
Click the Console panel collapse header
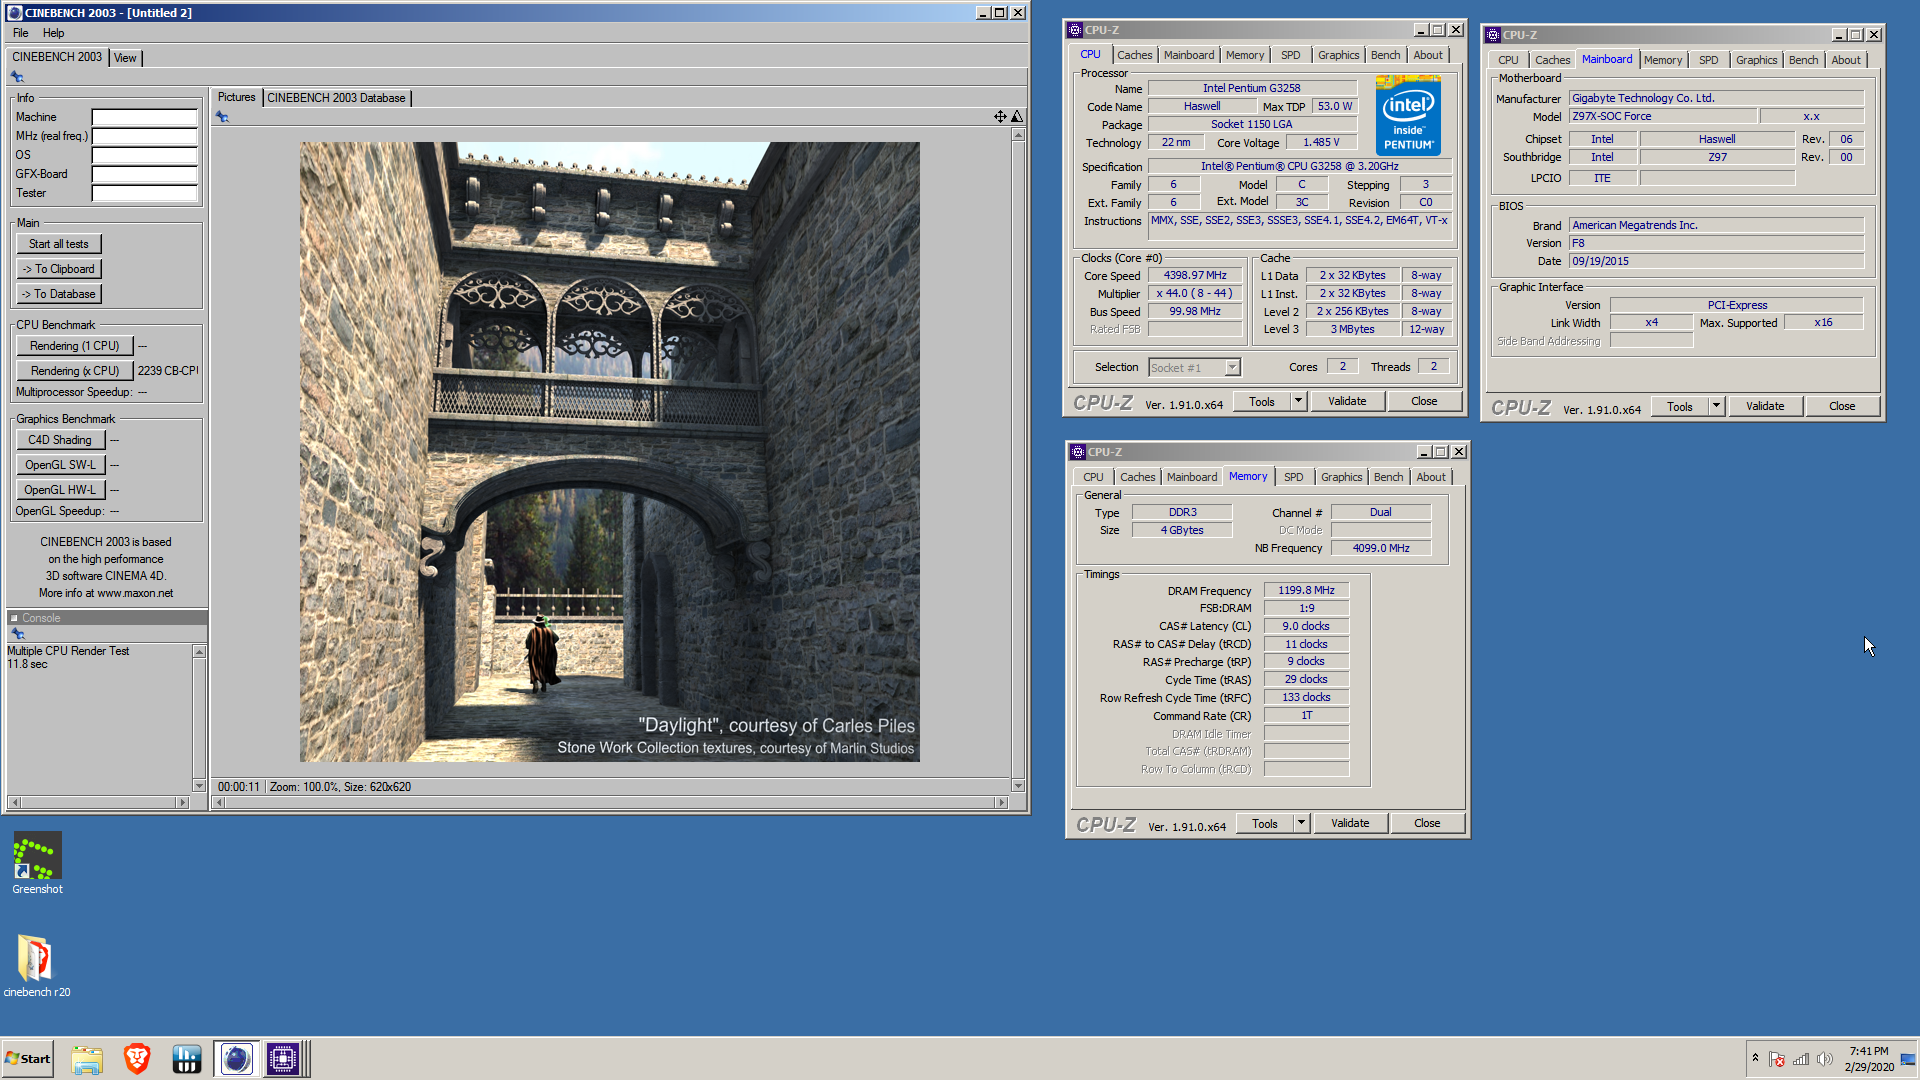coord(106,618)
